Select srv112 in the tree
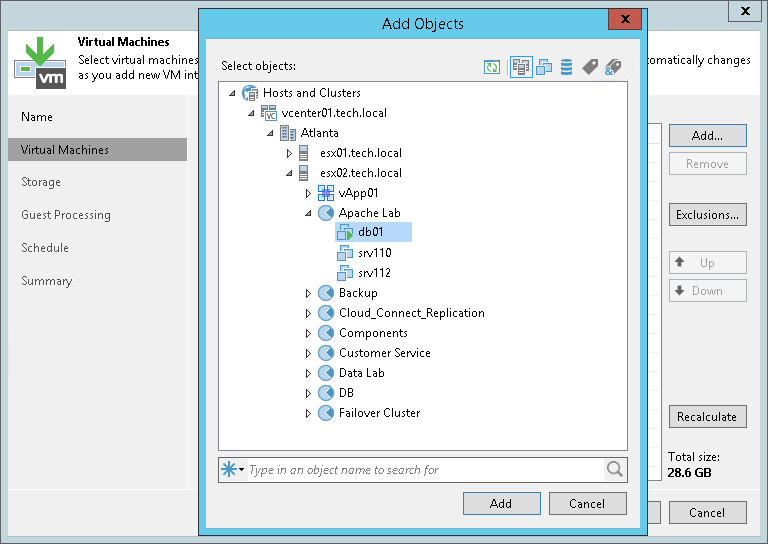Viewport: 768px width, 544px height. click(x=375, y=273)
